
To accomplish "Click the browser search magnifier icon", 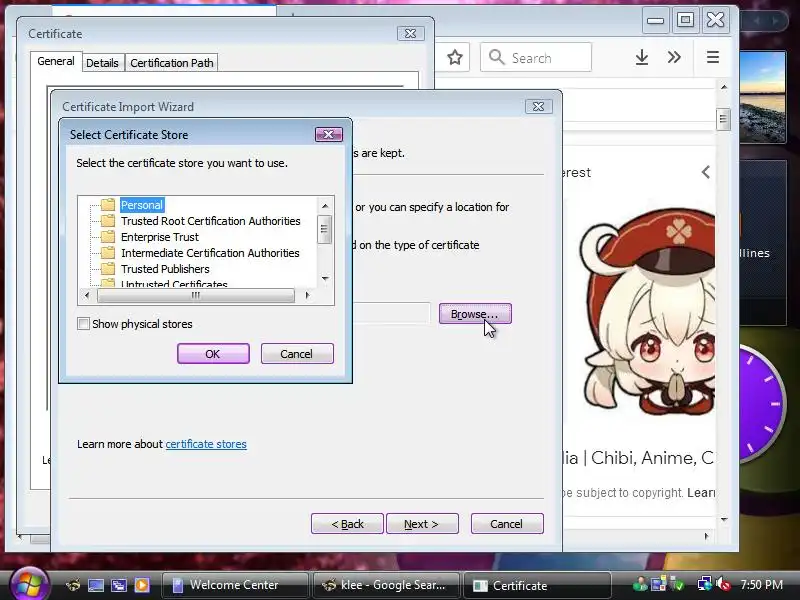I will click(496, 57).
